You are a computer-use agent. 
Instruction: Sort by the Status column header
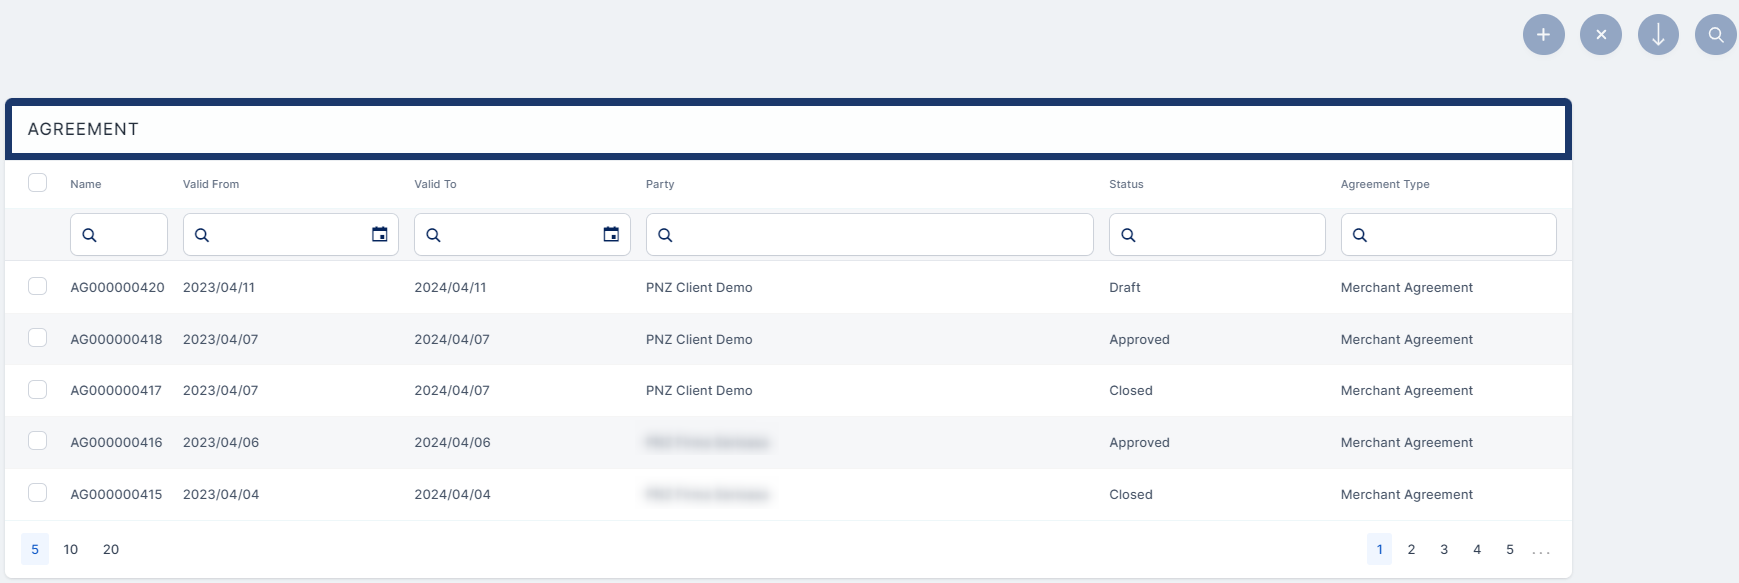(1126, 184)
